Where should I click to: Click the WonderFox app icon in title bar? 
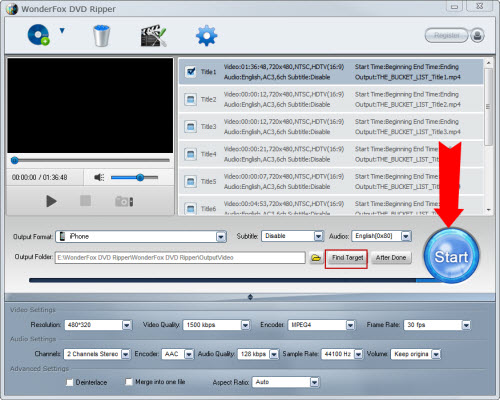12,9
